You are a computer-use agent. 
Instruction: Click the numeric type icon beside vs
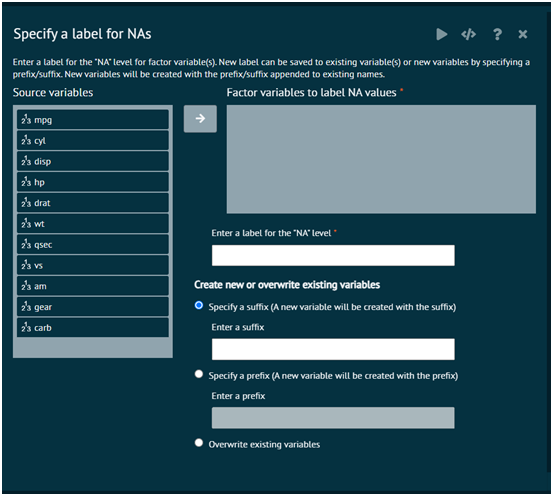tap(26, 265)
